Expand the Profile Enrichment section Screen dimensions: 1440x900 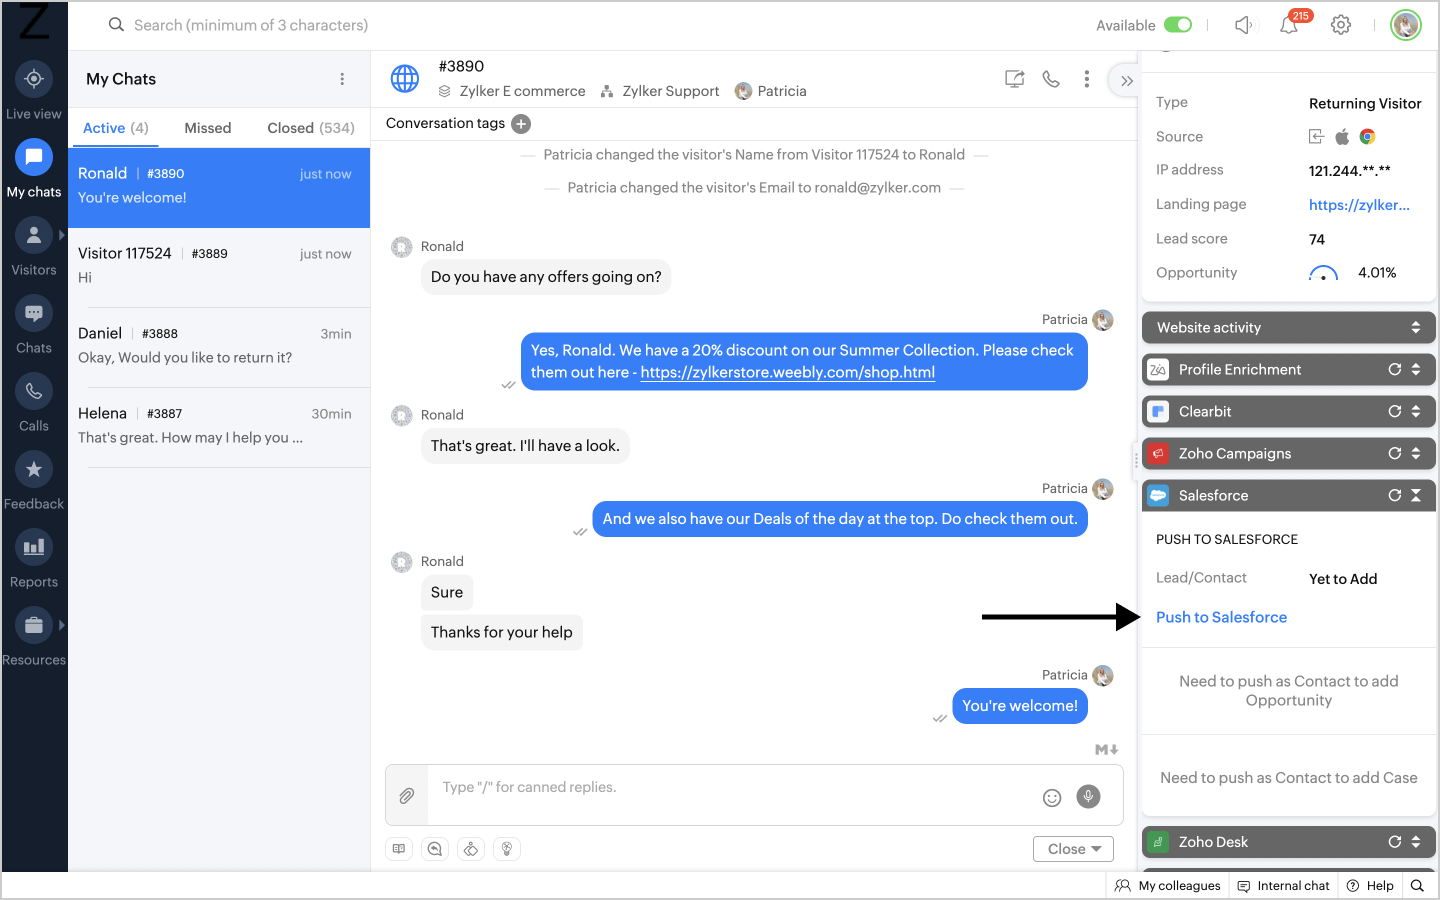click(x=1416, y=369)
